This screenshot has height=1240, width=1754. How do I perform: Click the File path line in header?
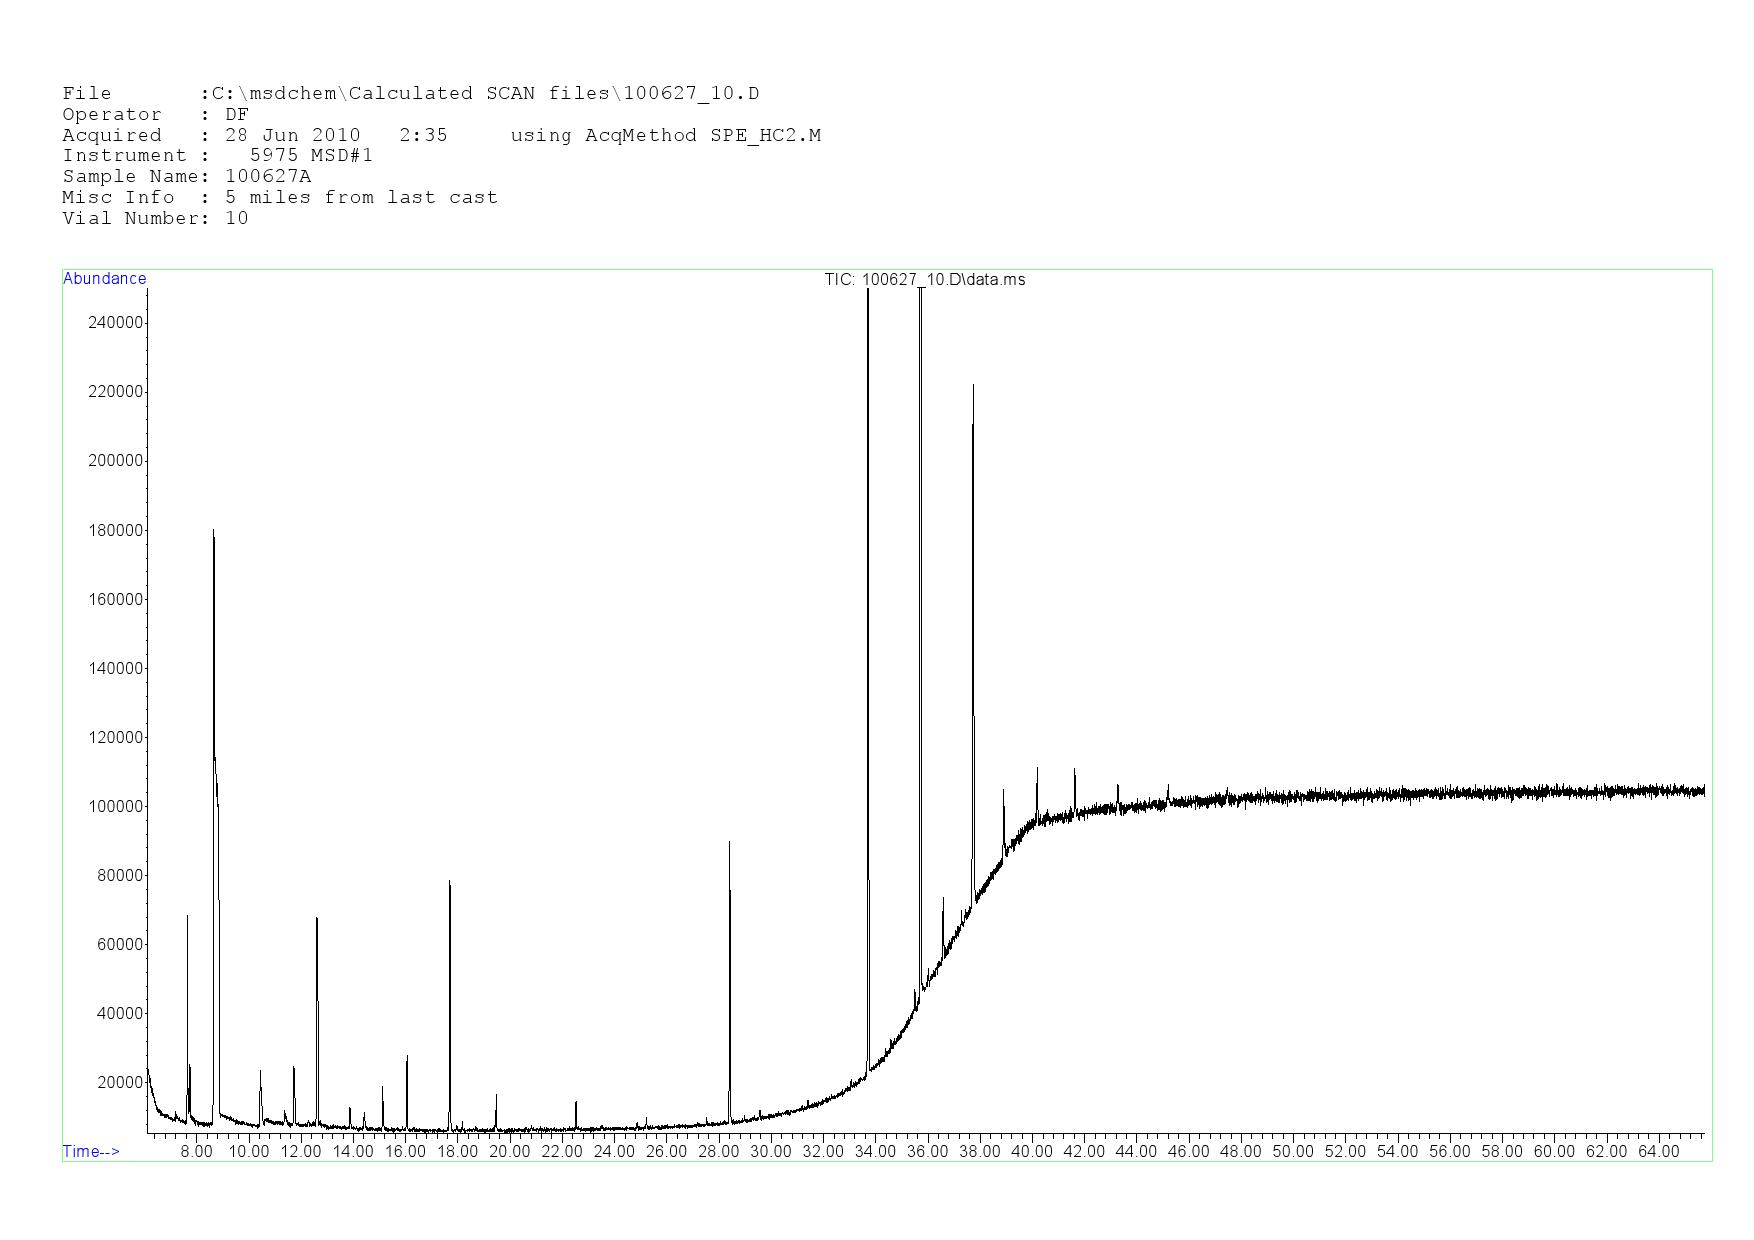click(x=410, y=94)
